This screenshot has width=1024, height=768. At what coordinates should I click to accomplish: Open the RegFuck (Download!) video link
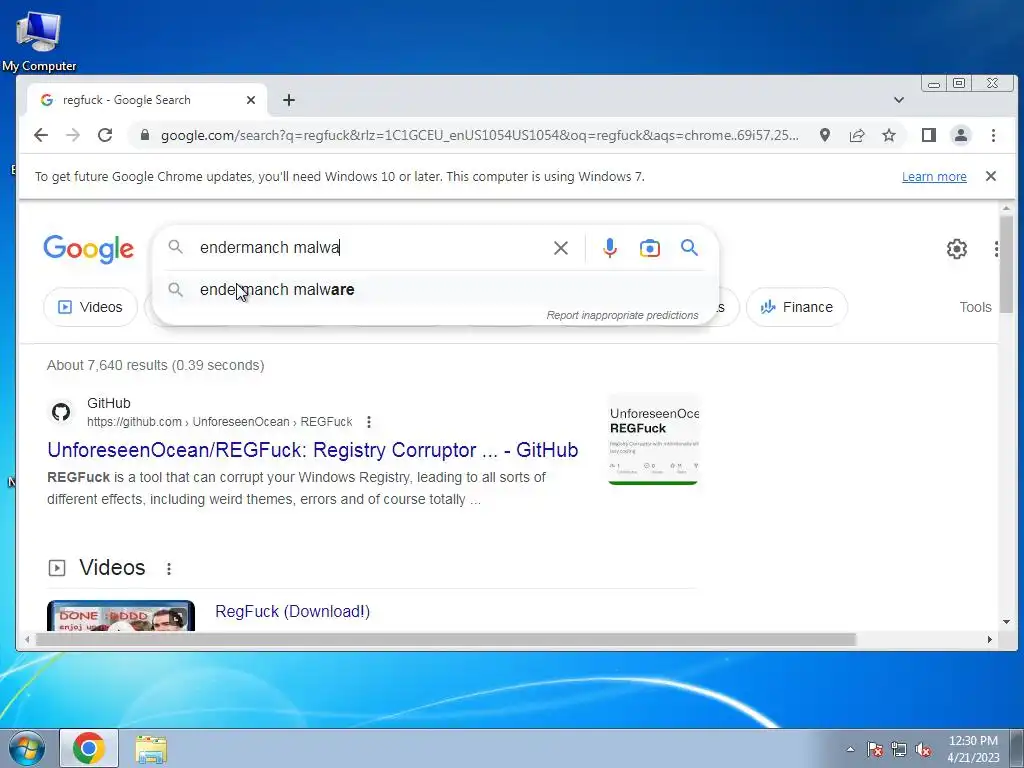tap(293, 611)
